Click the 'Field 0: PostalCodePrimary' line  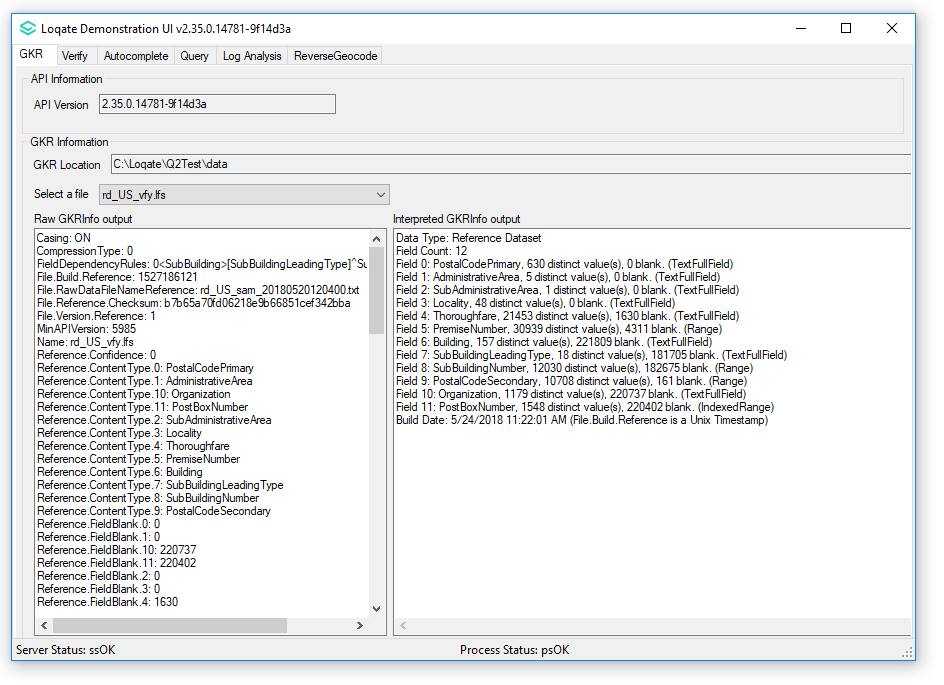[564, 264]
